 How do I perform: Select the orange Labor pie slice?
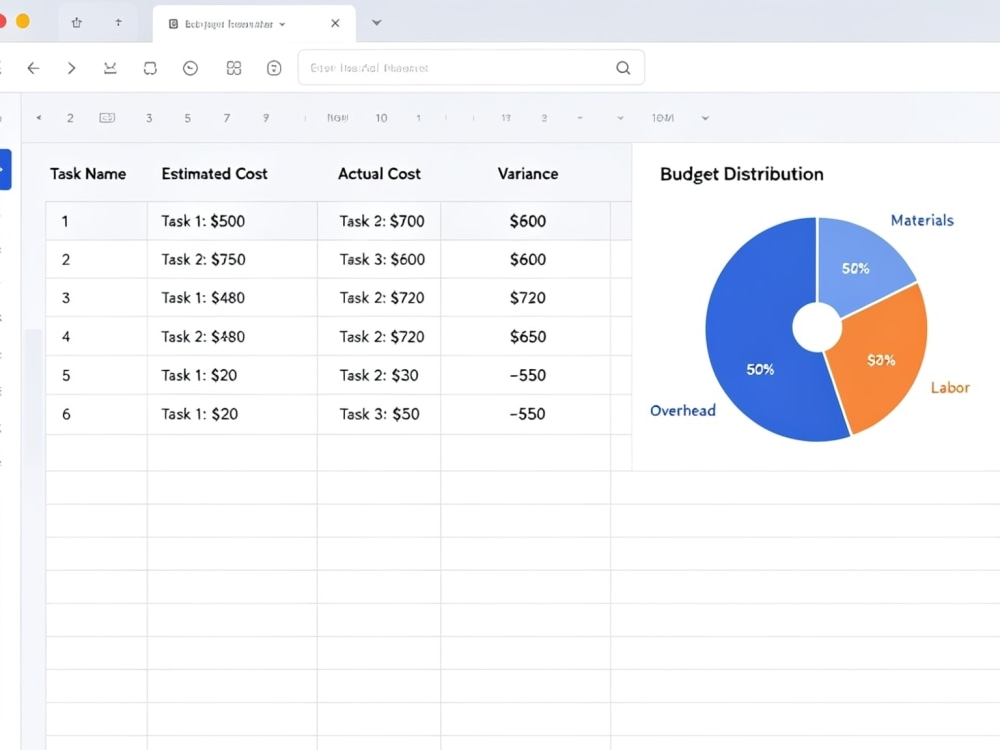tap(883, 360)
